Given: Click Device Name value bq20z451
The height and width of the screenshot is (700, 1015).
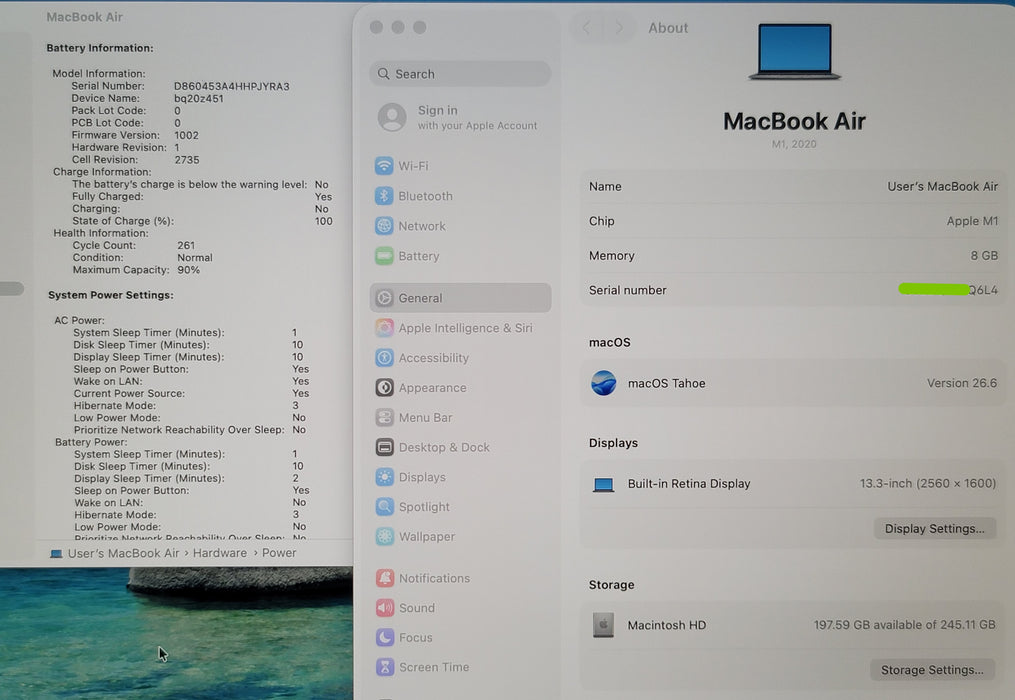Looking at the screenshot, I should (198, 98).
